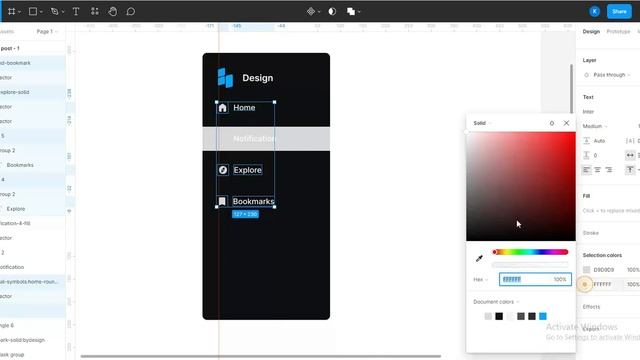Click the opacity slider below hue

(x=530, y=265)
